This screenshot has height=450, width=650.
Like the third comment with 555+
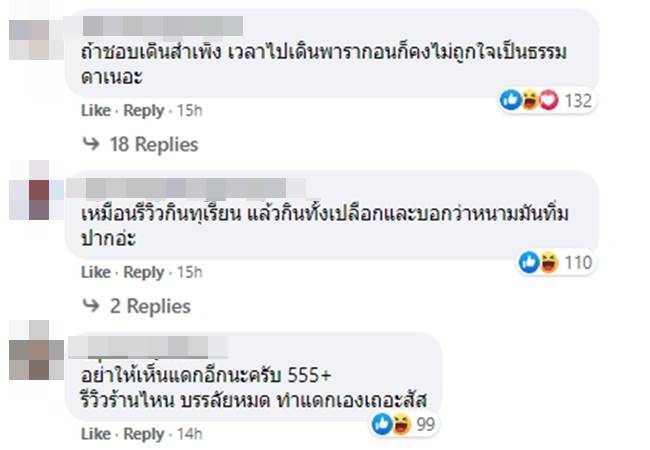(95, 434)
